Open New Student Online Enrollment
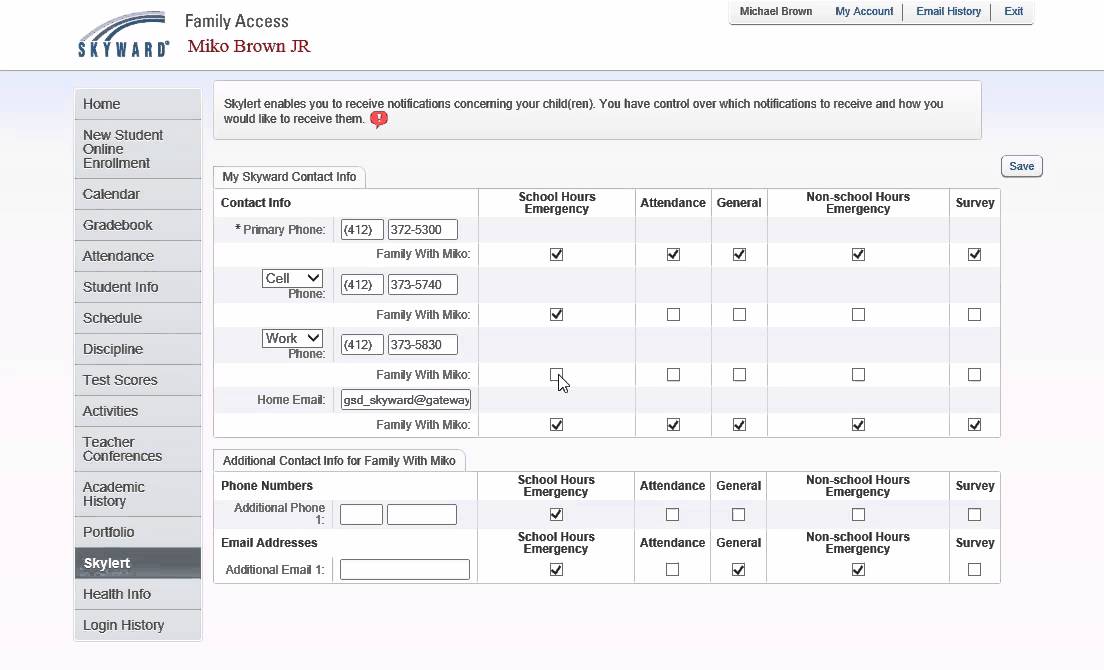 138,149
